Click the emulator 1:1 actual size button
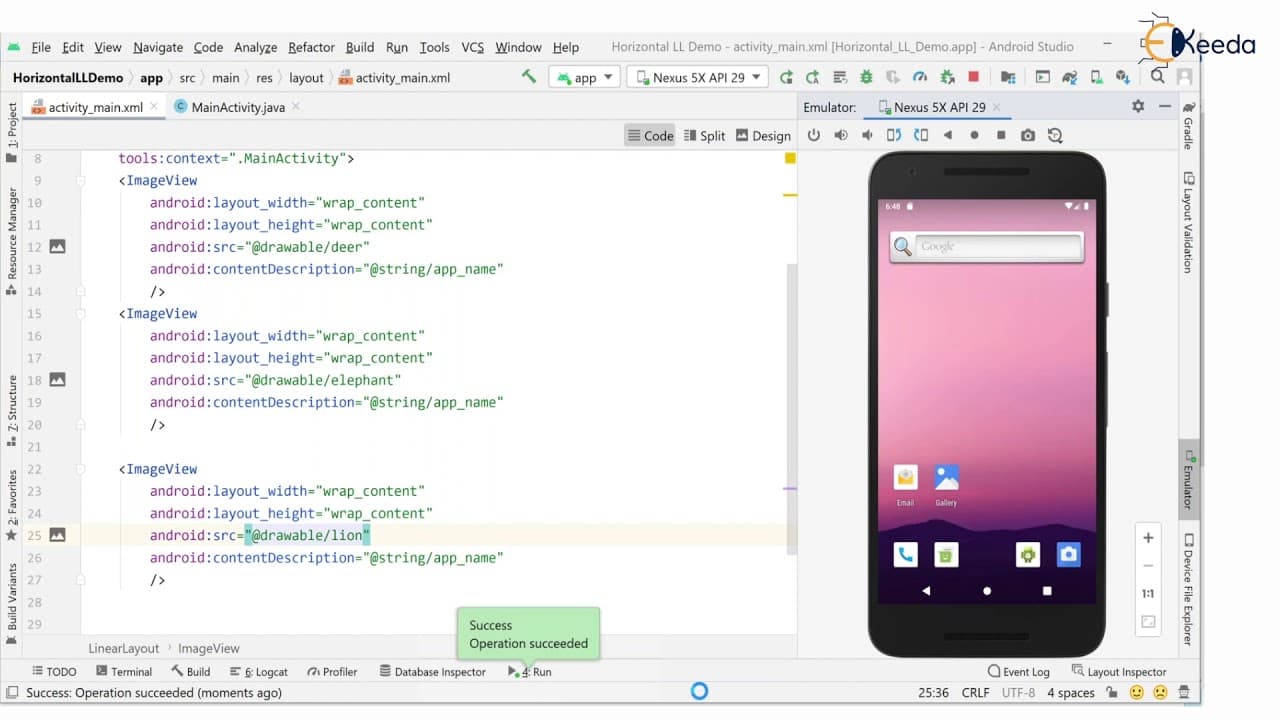The width and height of the screenshot is (1280, 720). [x=1148, y=594]
